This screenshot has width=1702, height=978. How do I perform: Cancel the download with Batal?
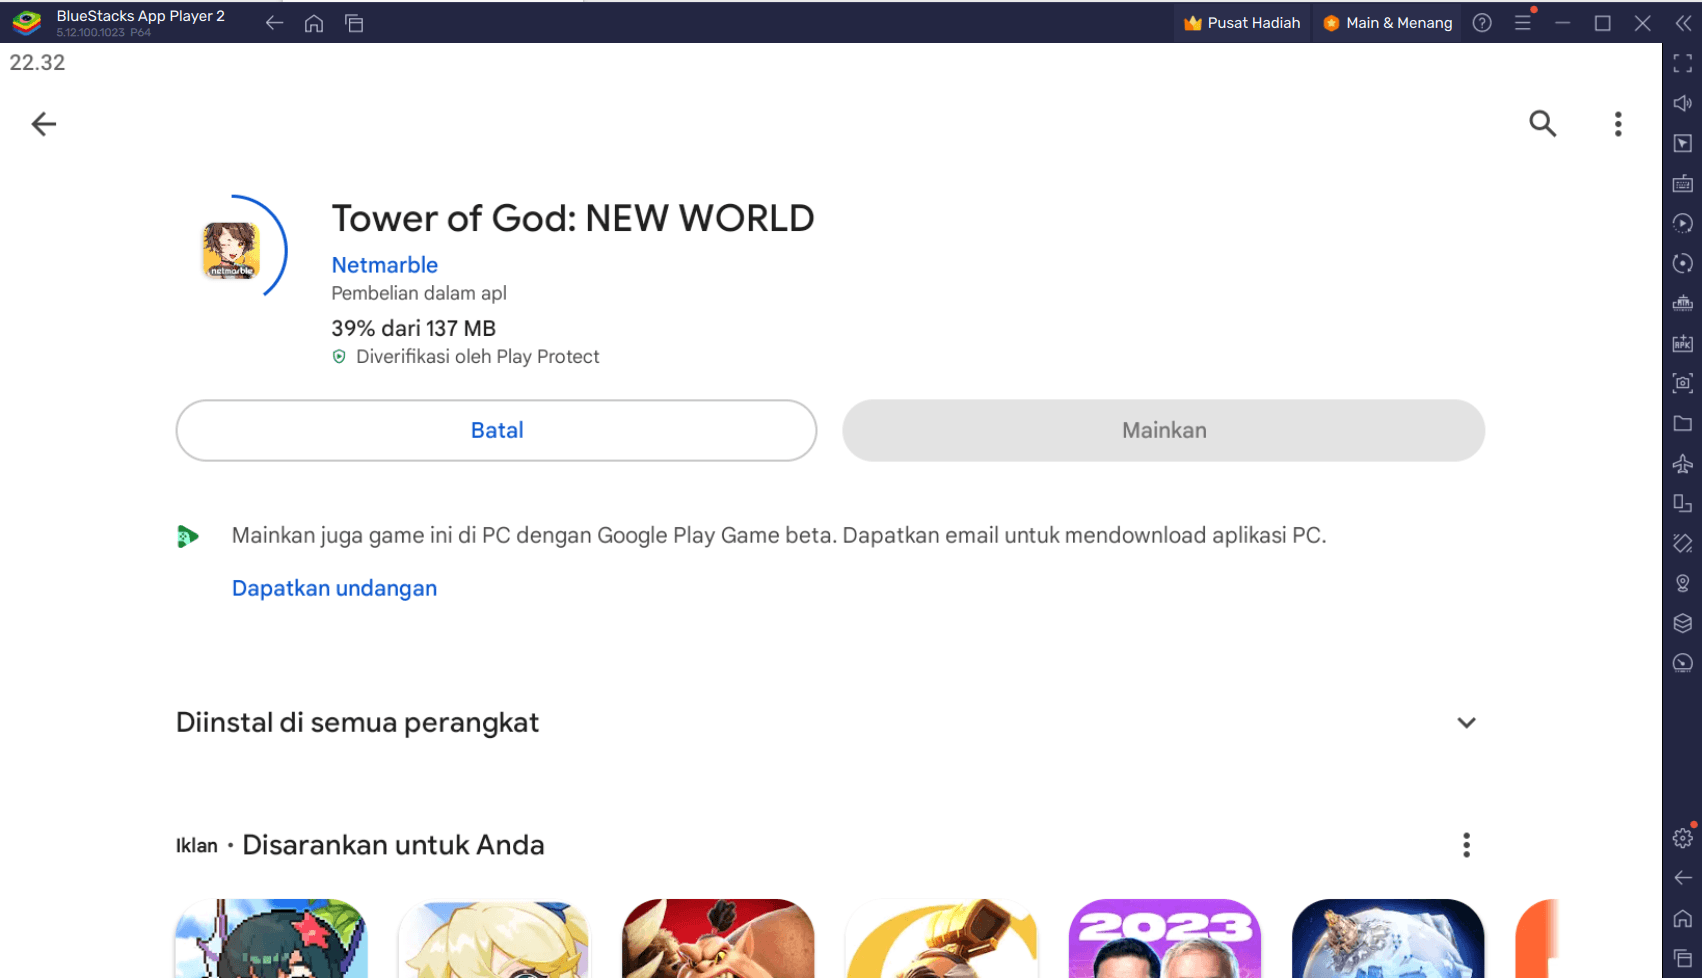pos(496,430)
